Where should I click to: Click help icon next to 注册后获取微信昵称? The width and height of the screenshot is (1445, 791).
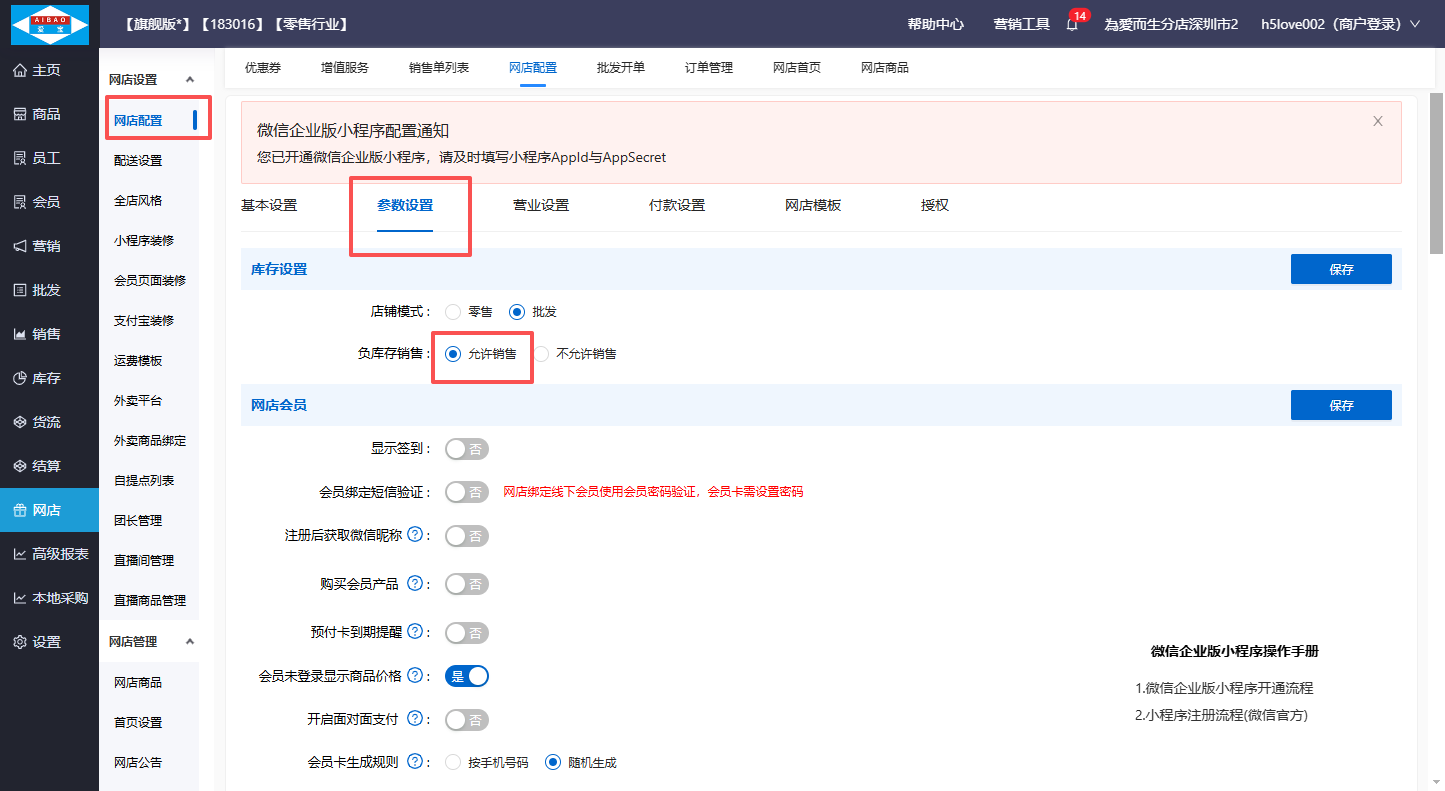415,536
